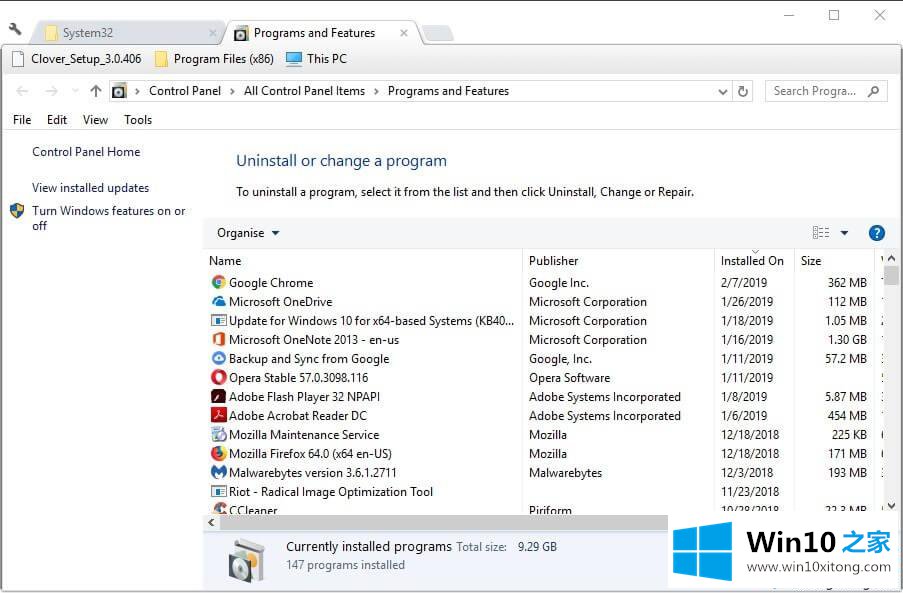
Task: Open recent locations dropdown arrow
Action: pos(75,91)
